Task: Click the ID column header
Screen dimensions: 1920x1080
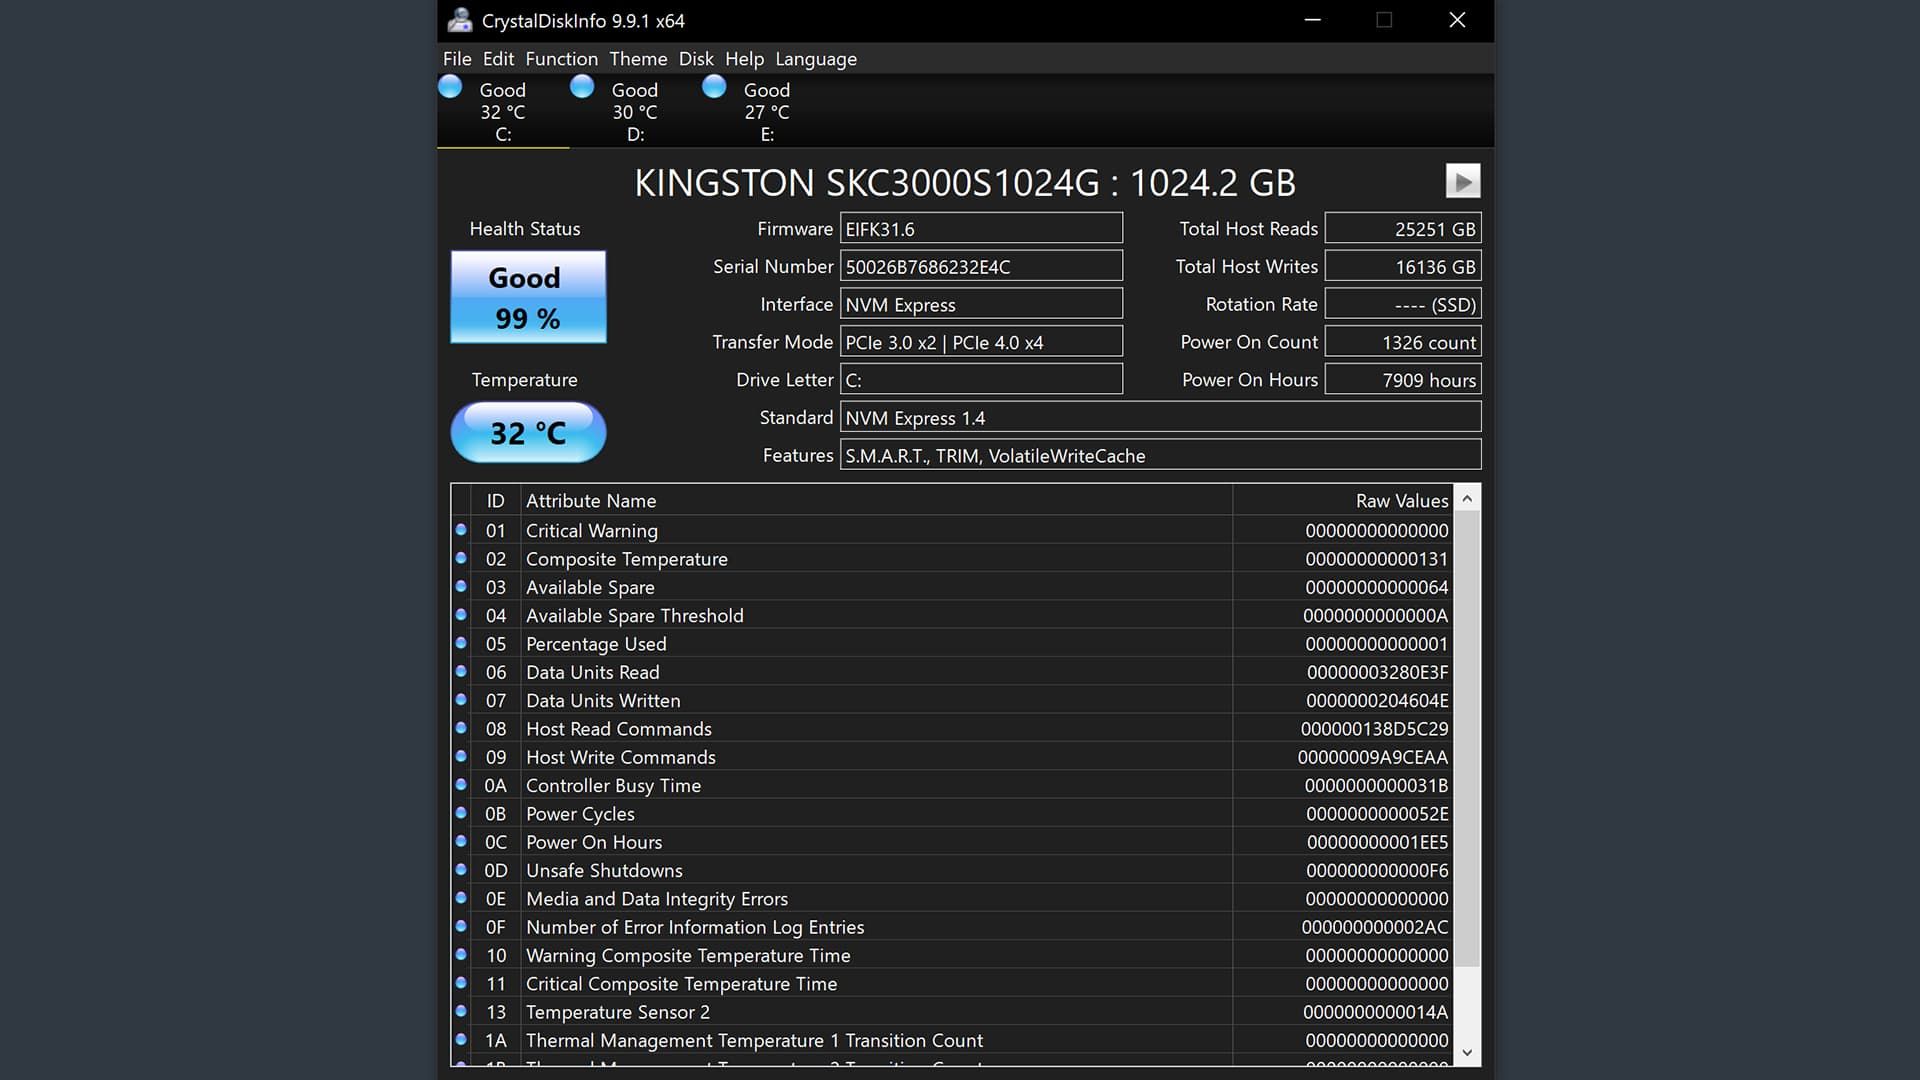Action: coord(495,500)
